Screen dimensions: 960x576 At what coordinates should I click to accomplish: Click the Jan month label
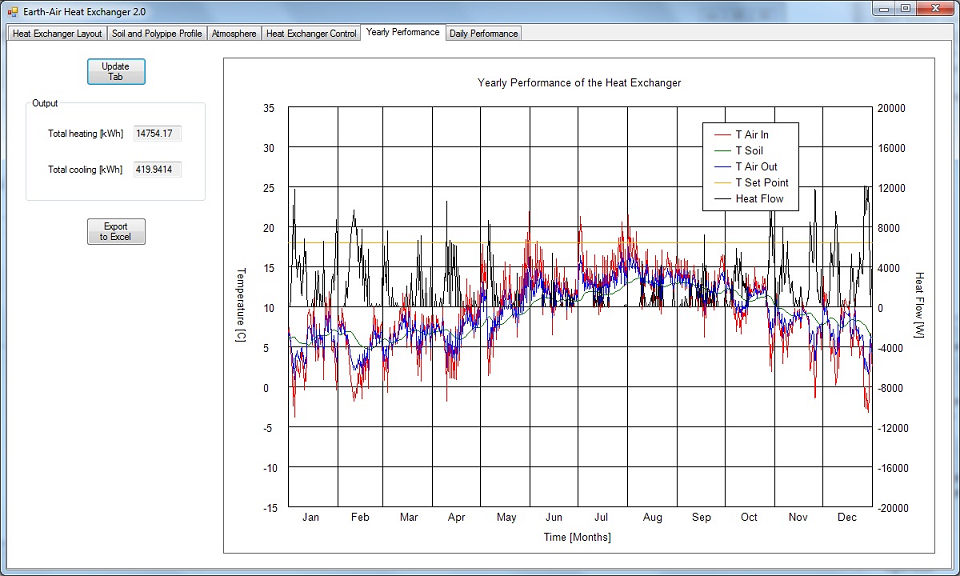coord(310,517)
